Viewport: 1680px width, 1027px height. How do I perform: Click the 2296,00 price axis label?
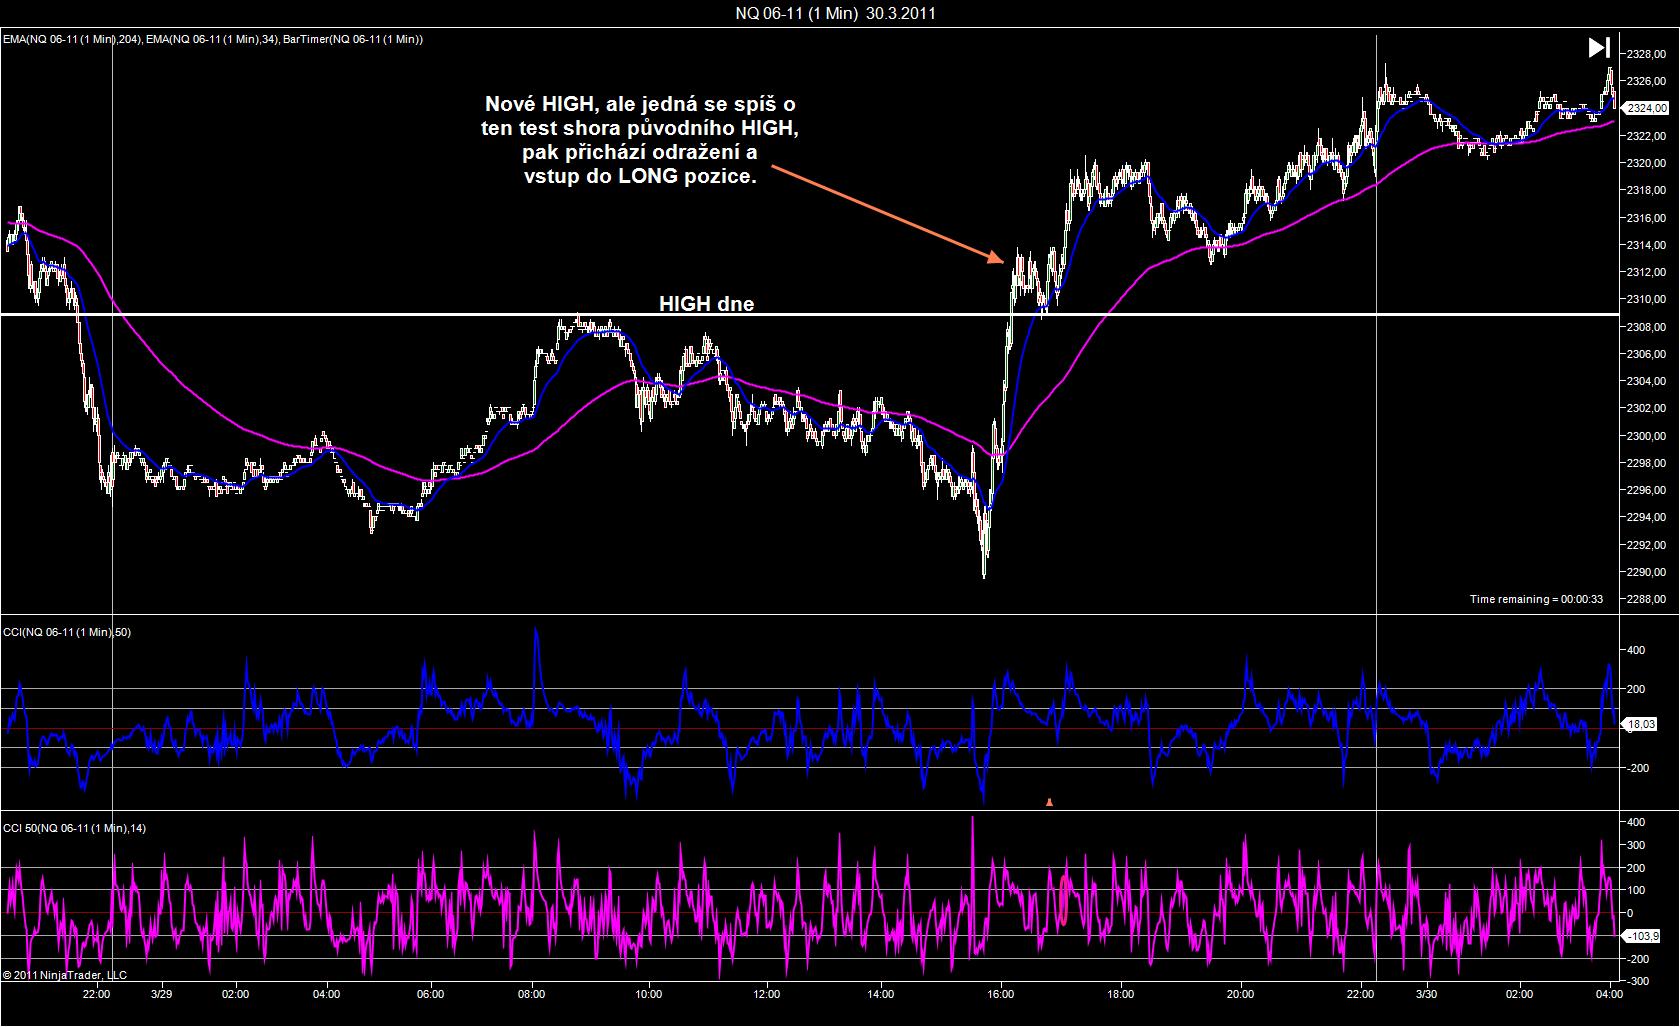(x=1646, y=490)
